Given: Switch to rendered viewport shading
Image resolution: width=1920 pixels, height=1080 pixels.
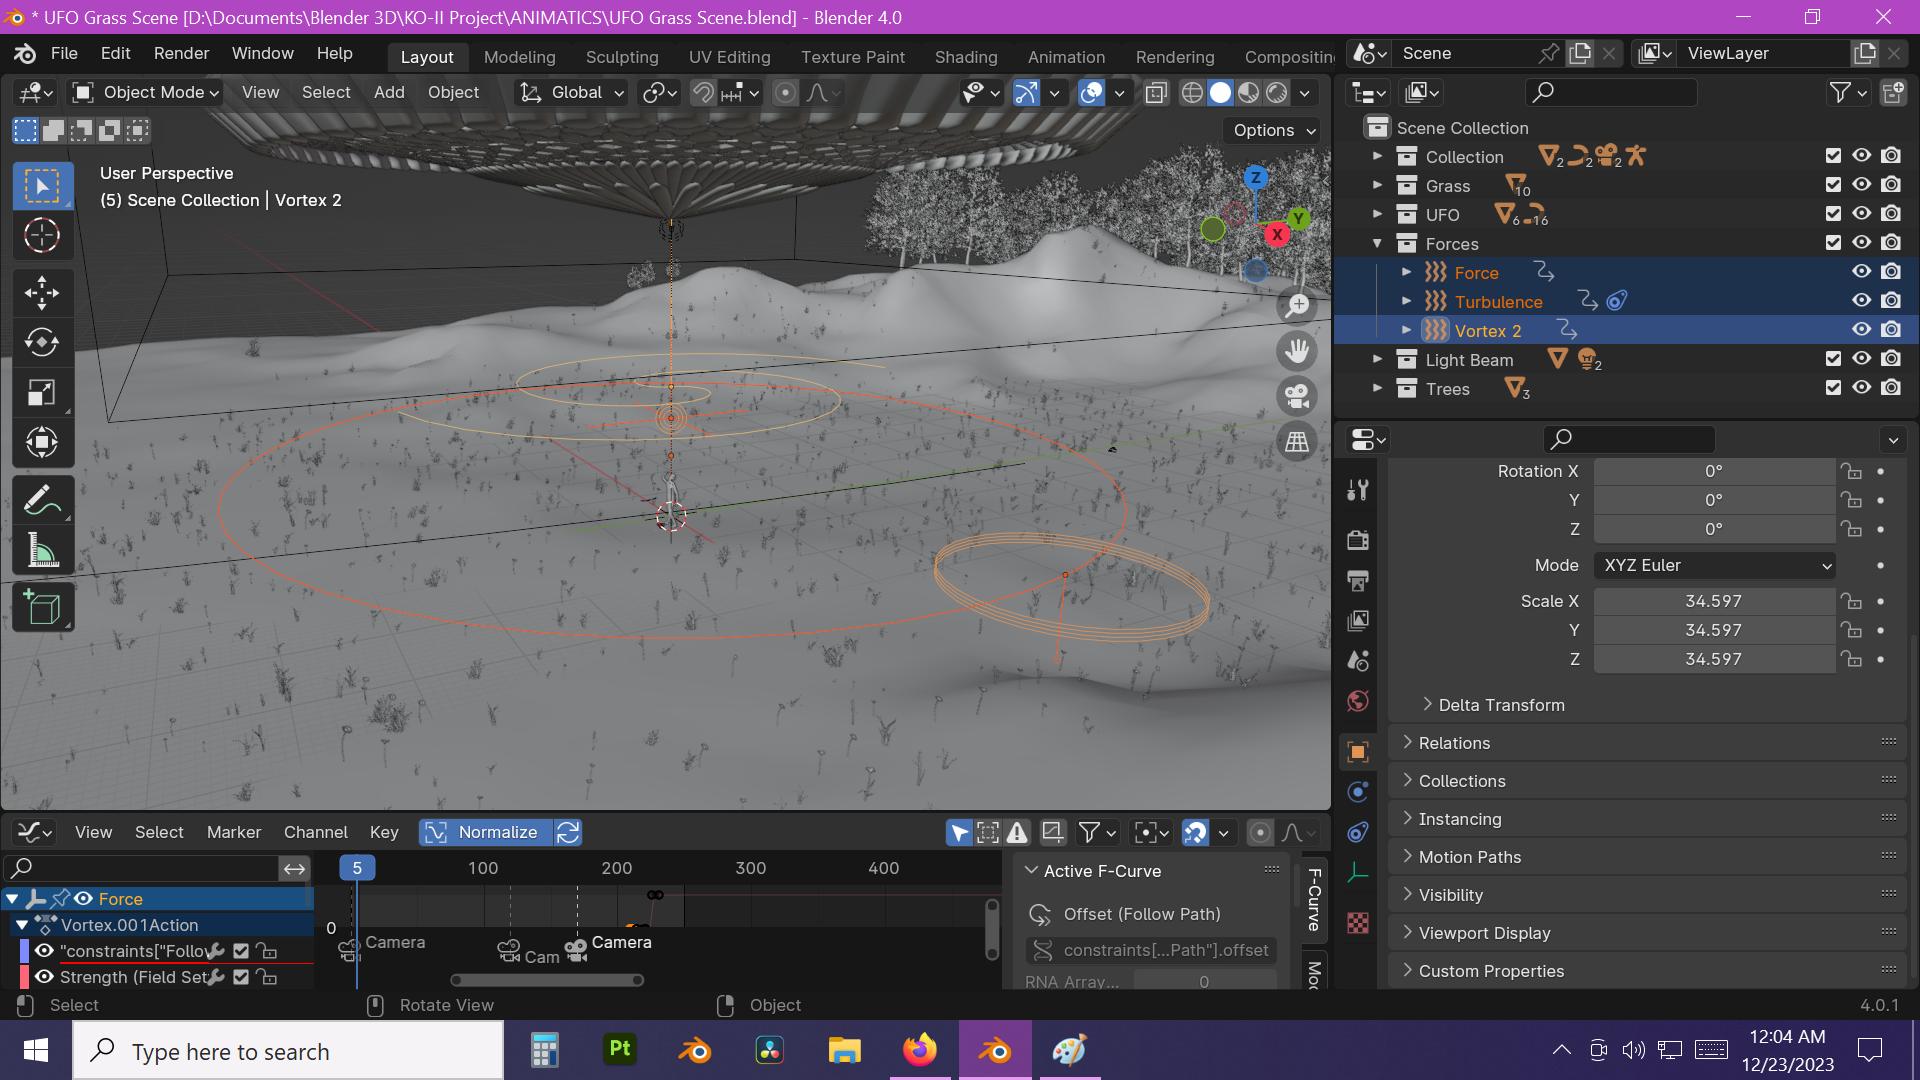Looking at the screenshot, I should (x=1276, y=93).
